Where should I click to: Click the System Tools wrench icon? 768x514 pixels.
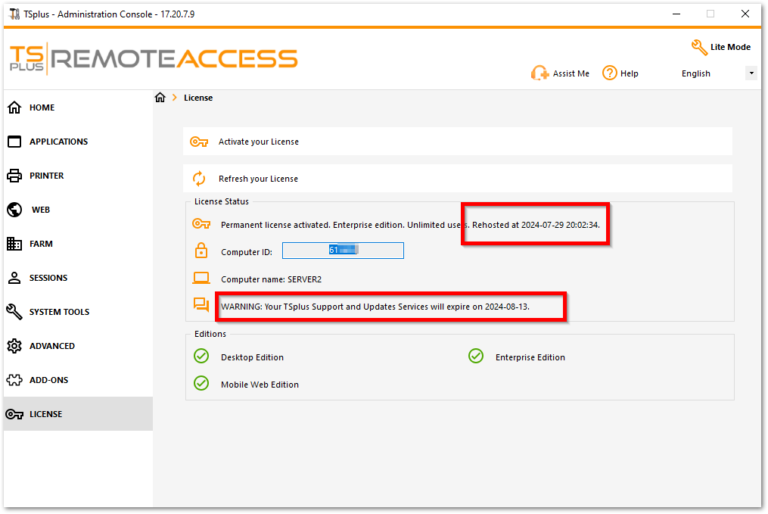pos(14,312)
